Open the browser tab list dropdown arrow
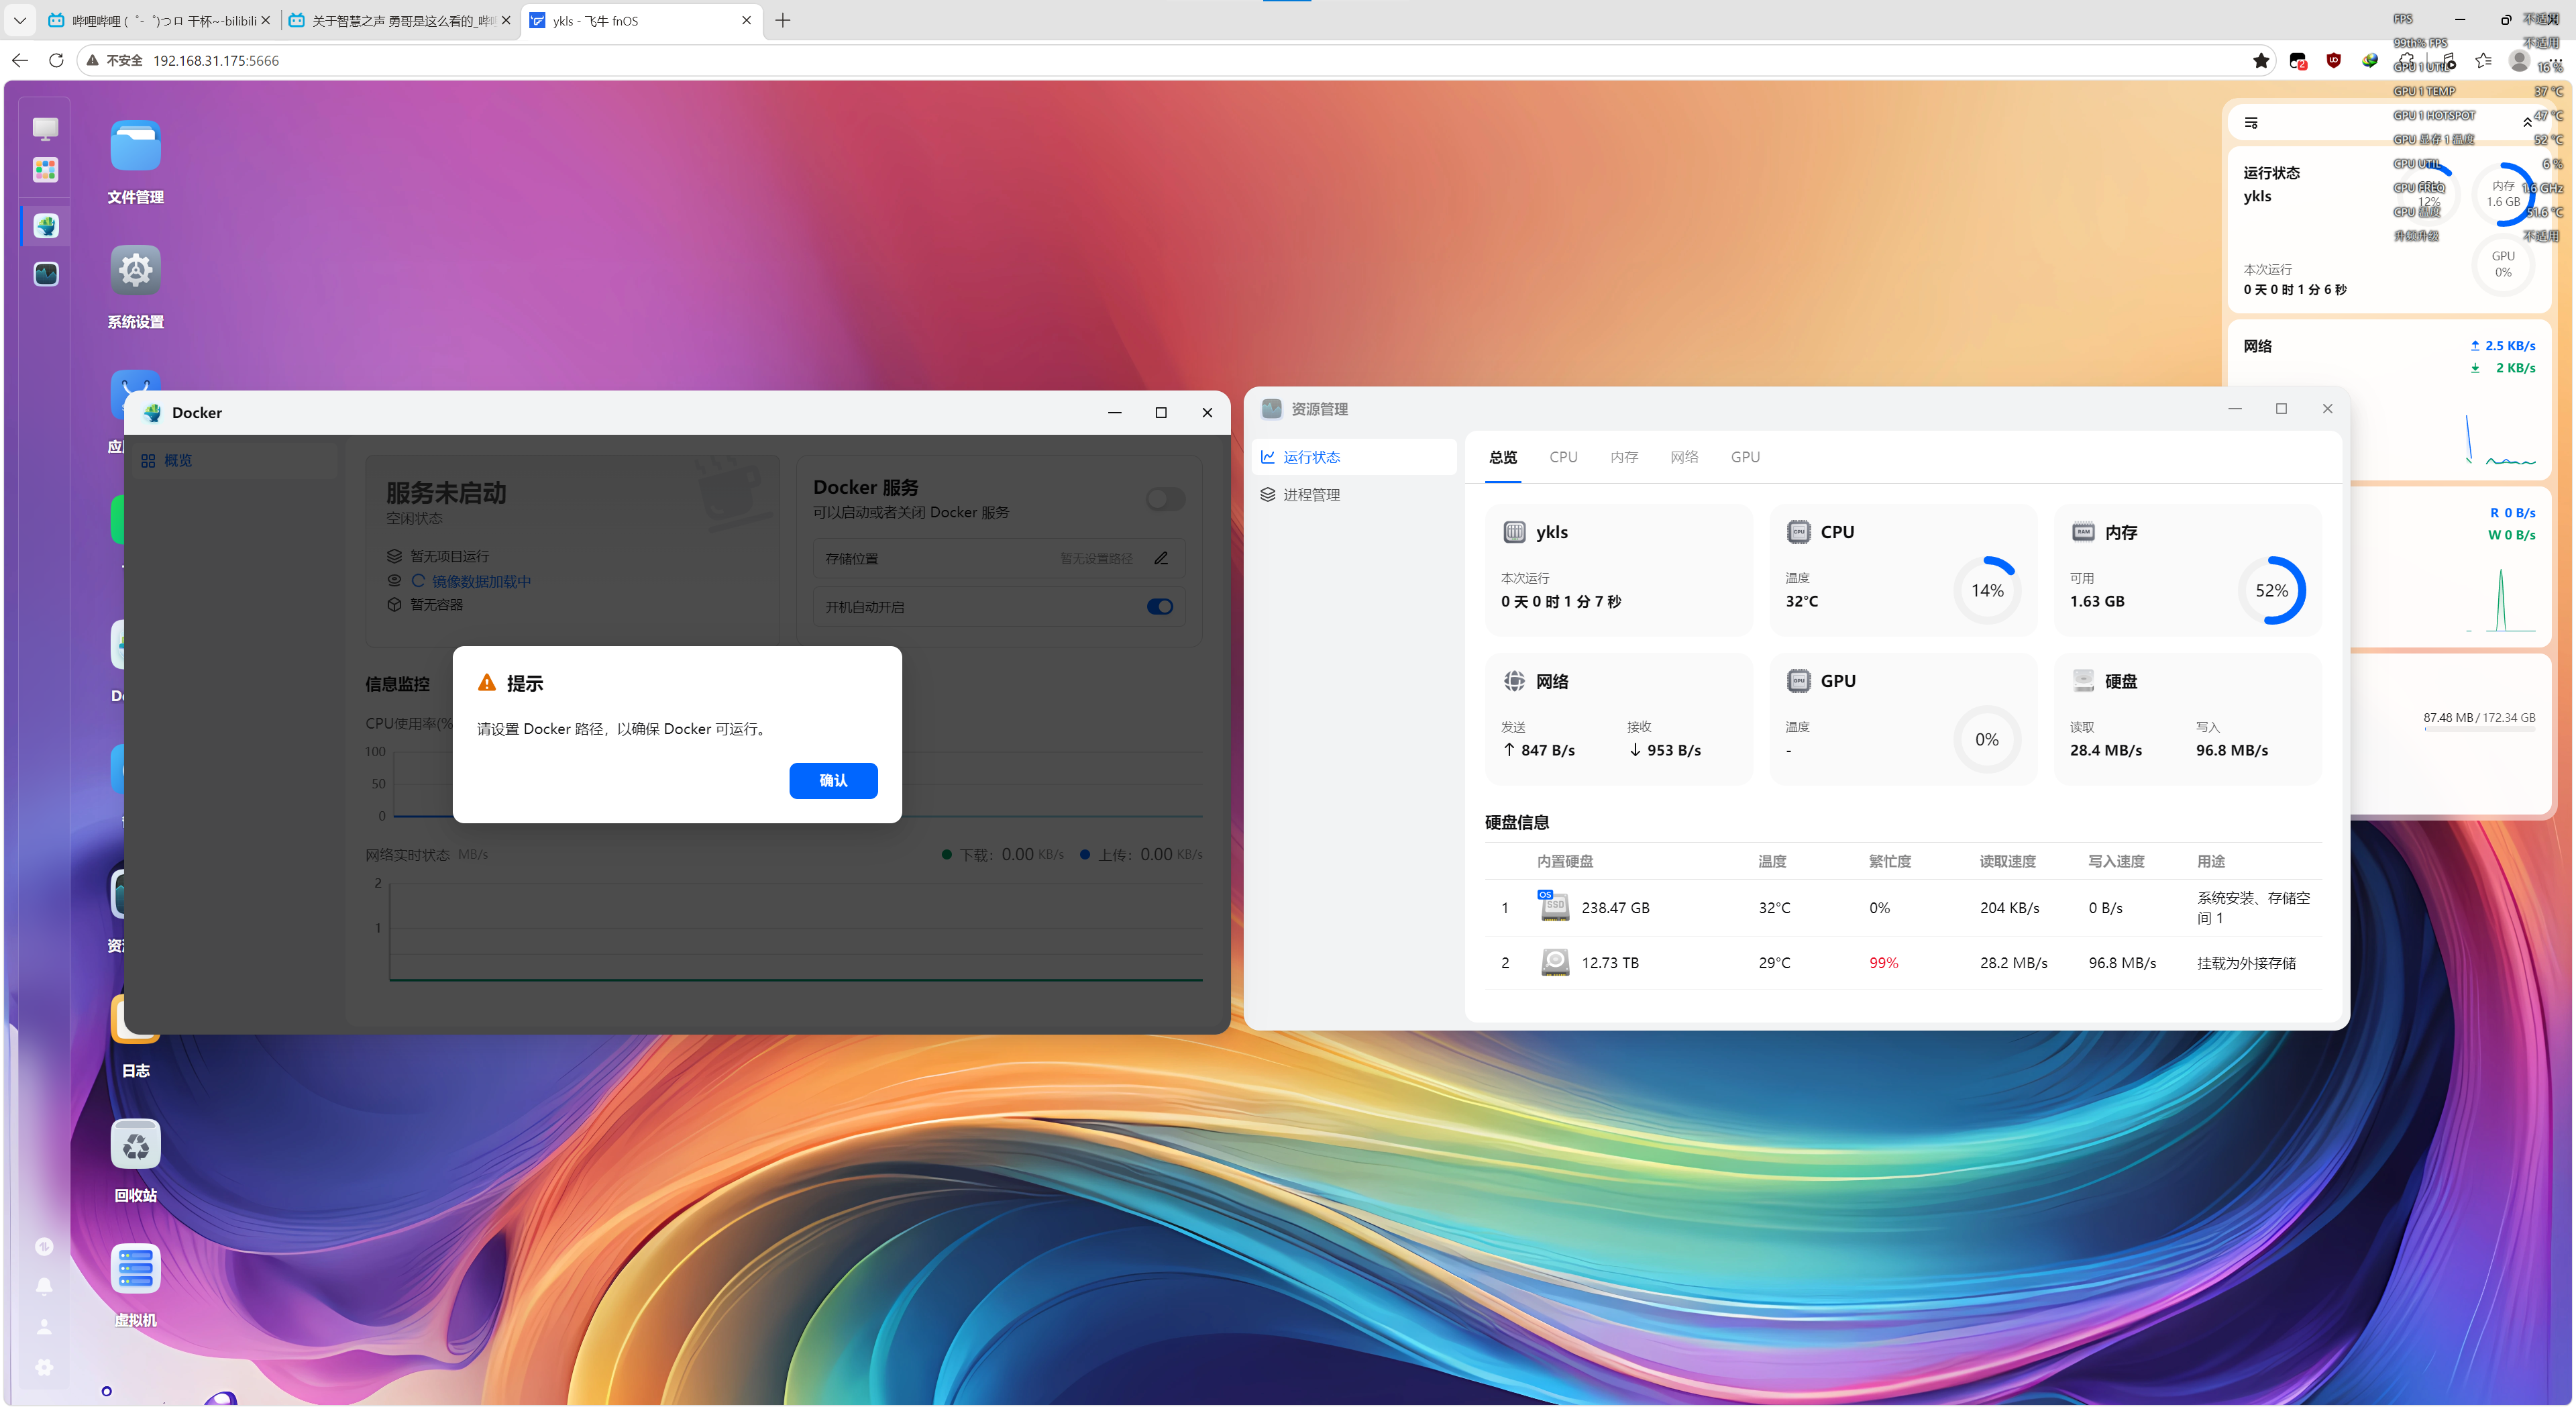Screen dimensions: 2576x1409 click(x=19, y=20)
